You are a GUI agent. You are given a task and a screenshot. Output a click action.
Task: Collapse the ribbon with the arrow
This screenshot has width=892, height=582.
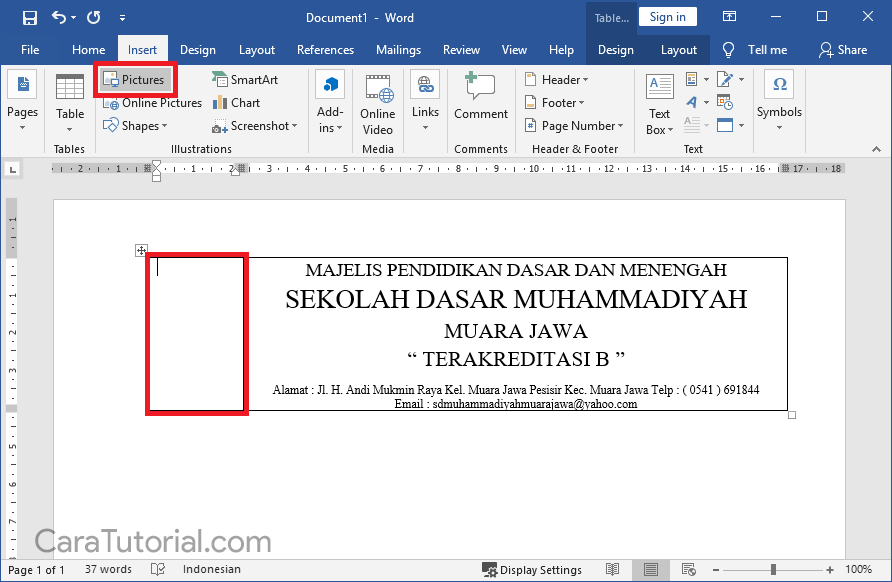[x=877, y=149]
